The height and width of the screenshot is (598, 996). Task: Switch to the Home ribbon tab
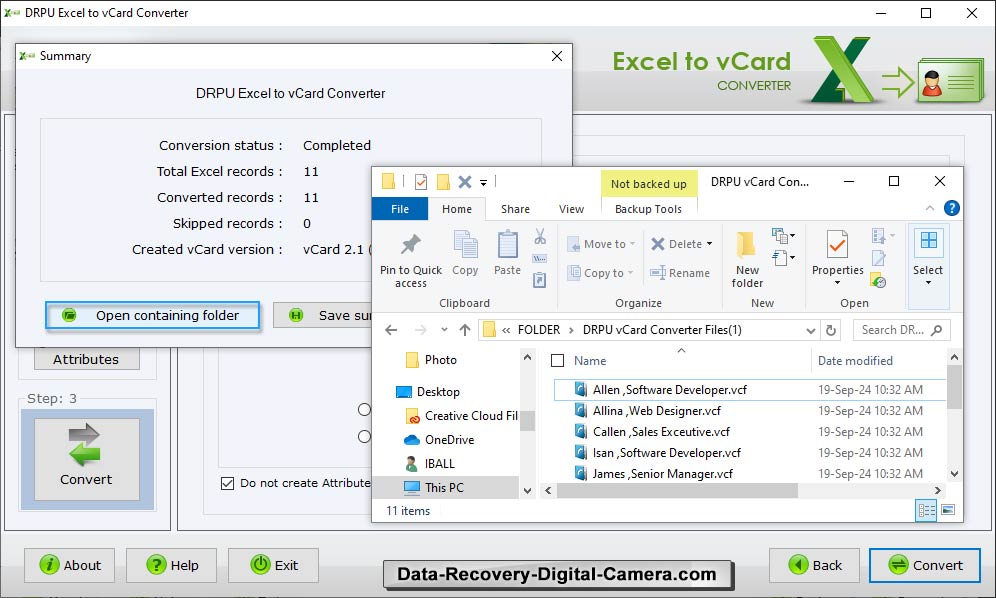tap(457, 209)
